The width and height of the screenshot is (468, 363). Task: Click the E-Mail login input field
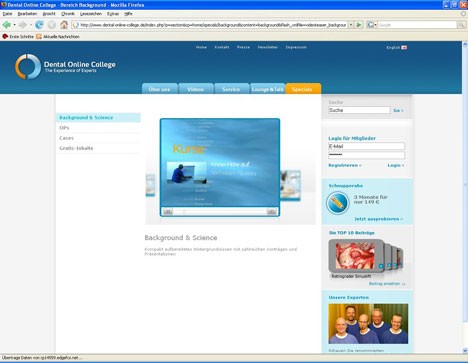pyautogui.click(x=366, y=146)
